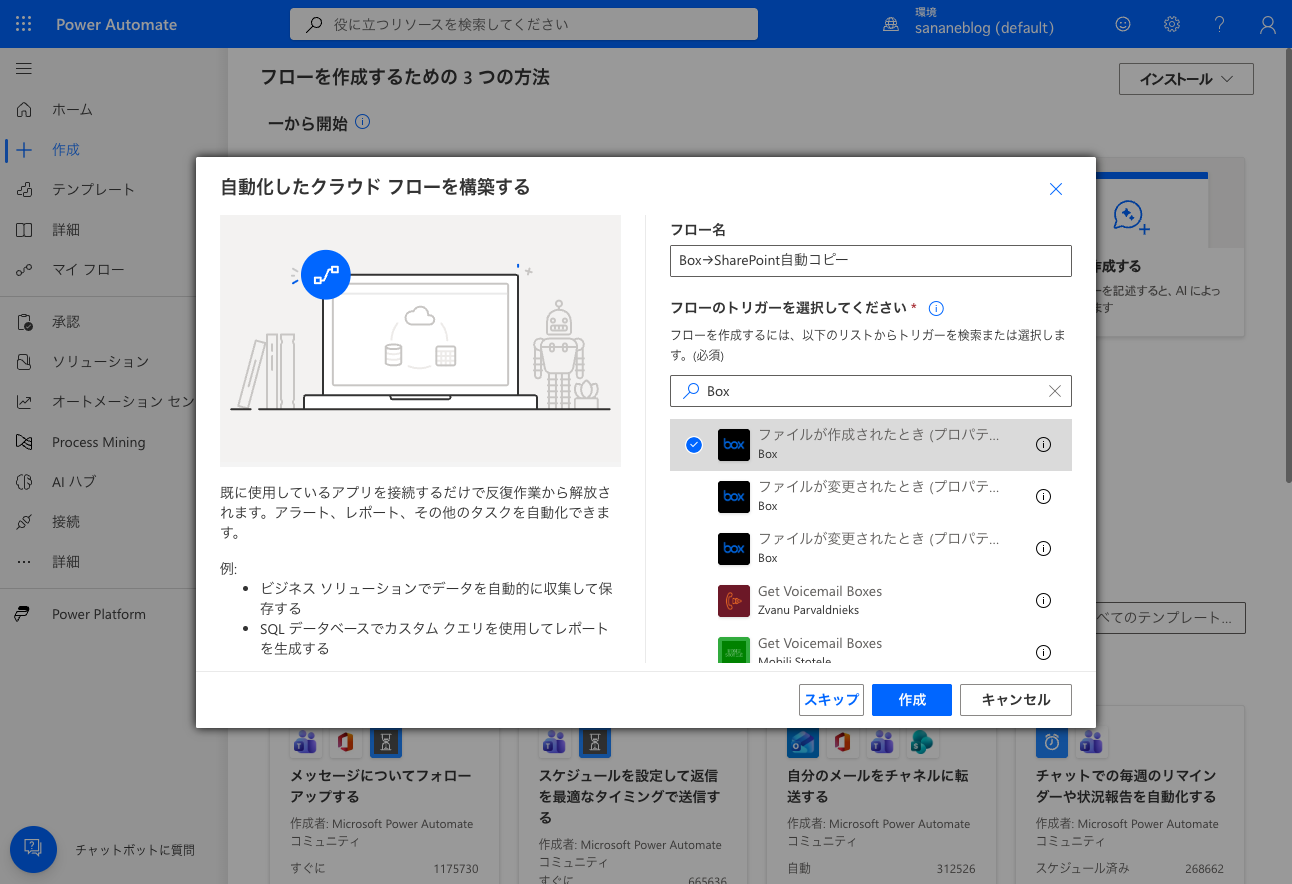Click the environment icon beside sananeblog
1292x884 pixels.
(891, 25)
